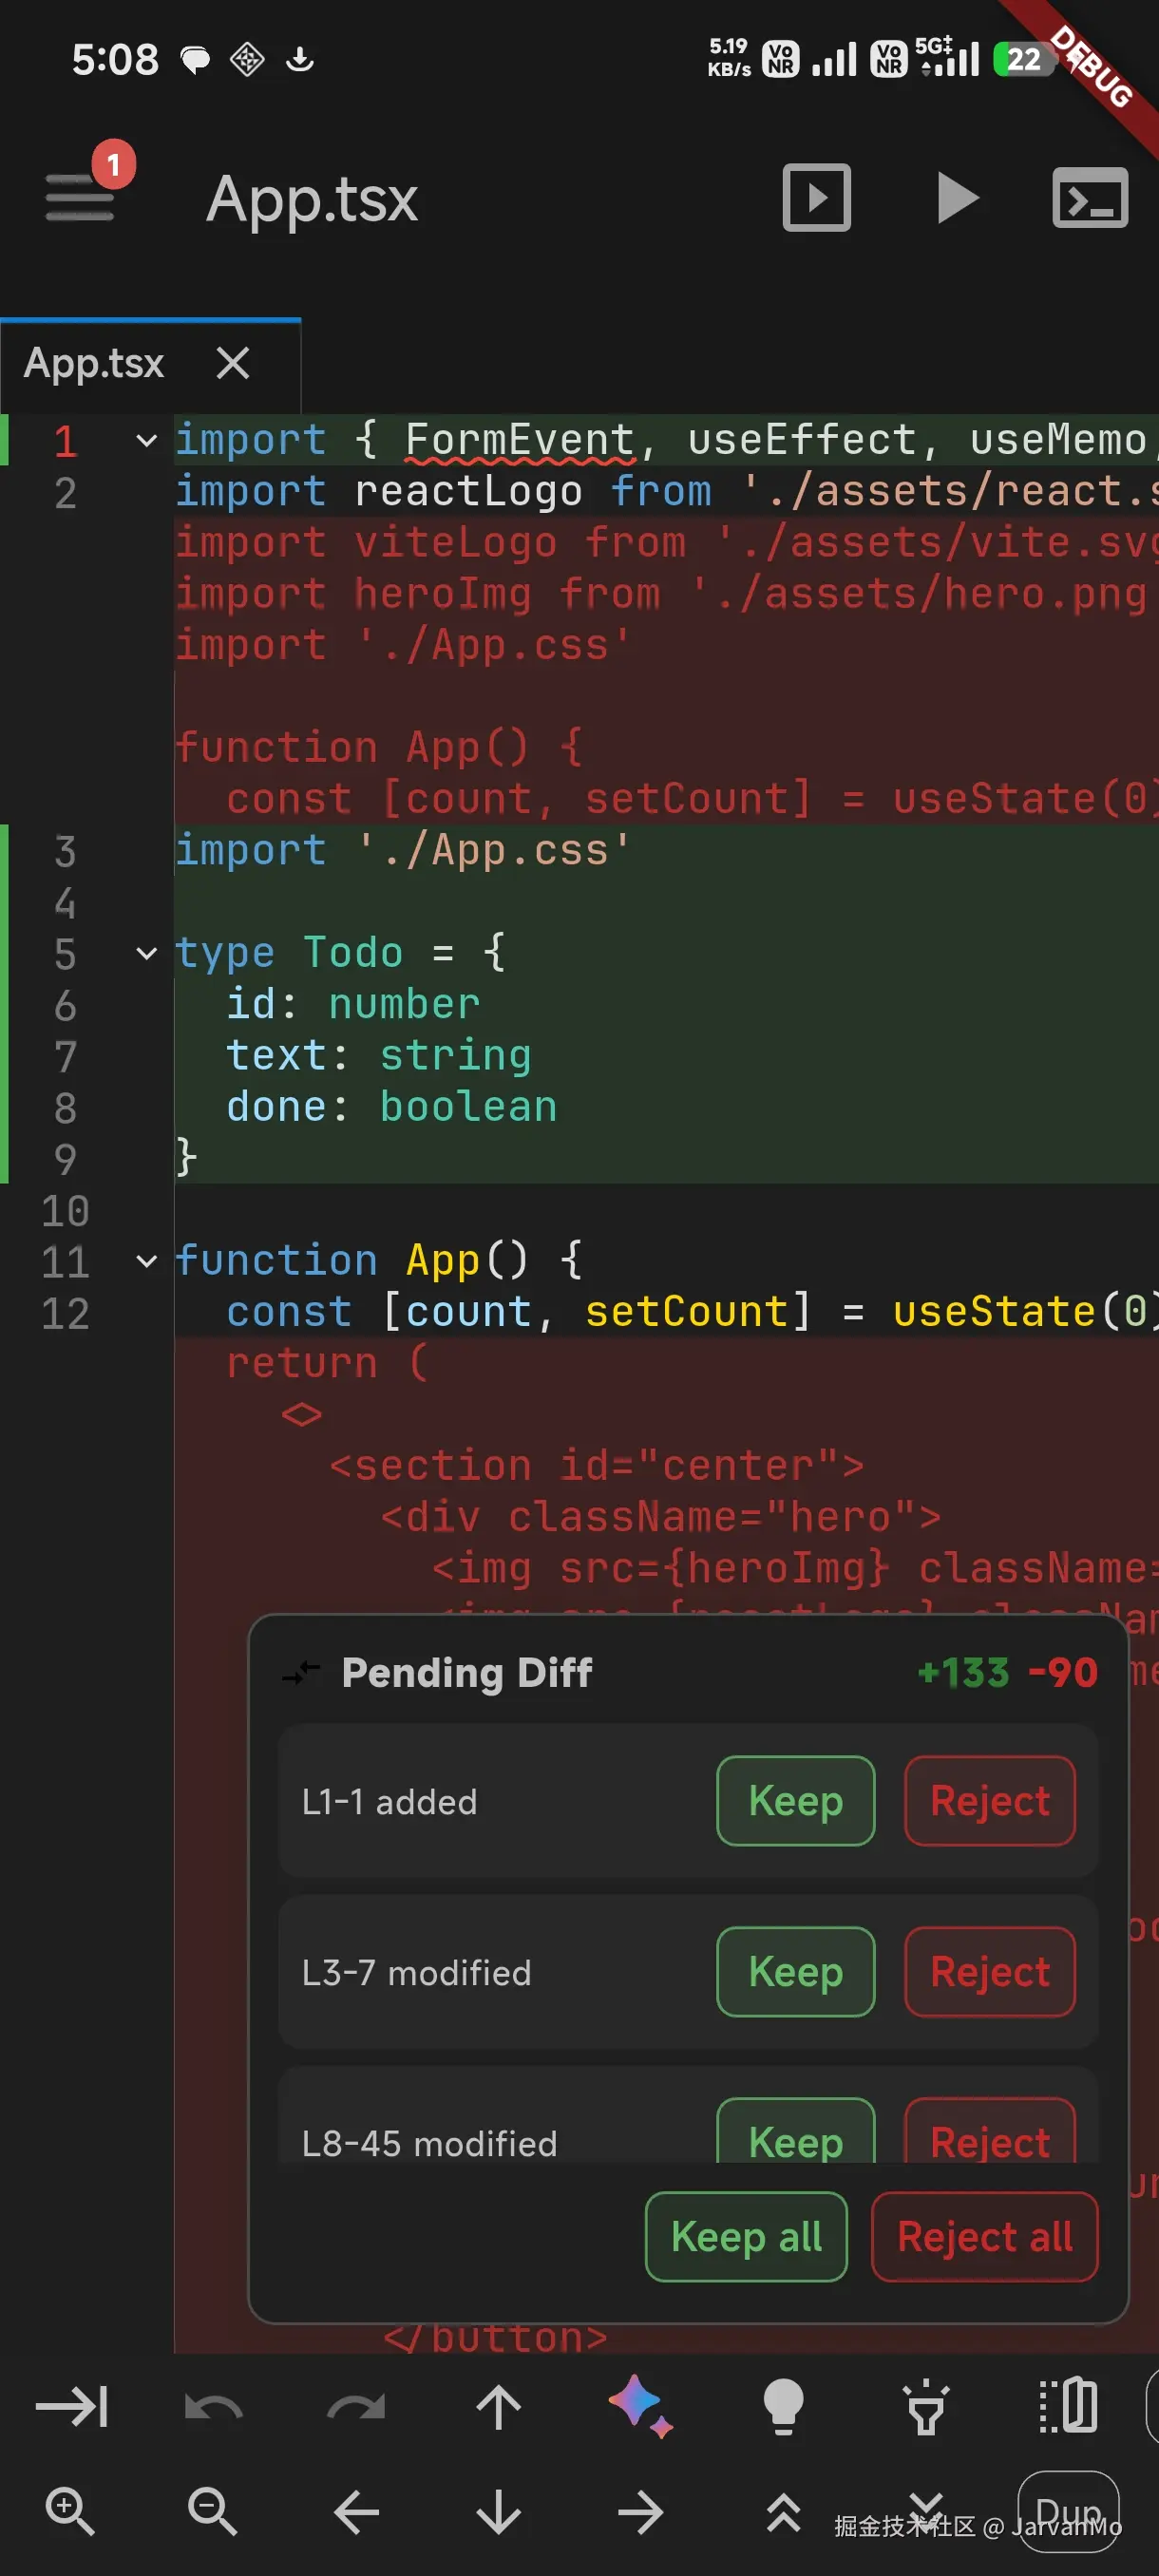Viewport: 1159px width, 2576px height.
Task: Move cursor up with the up arrow key
Action: [x=498, y=2406]
